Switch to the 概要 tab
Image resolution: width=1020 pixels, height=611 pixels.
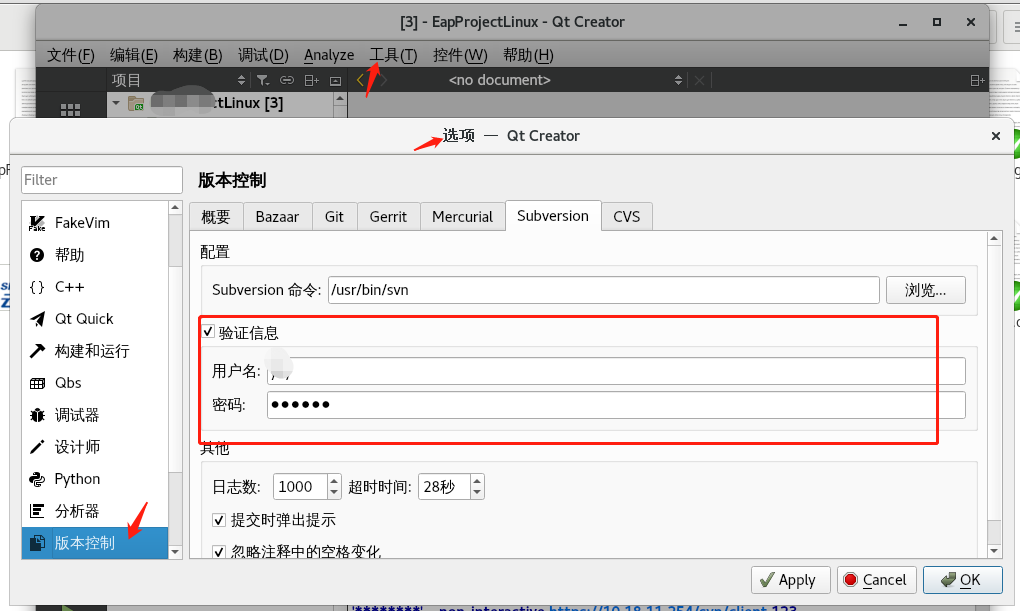pos(216,217)
